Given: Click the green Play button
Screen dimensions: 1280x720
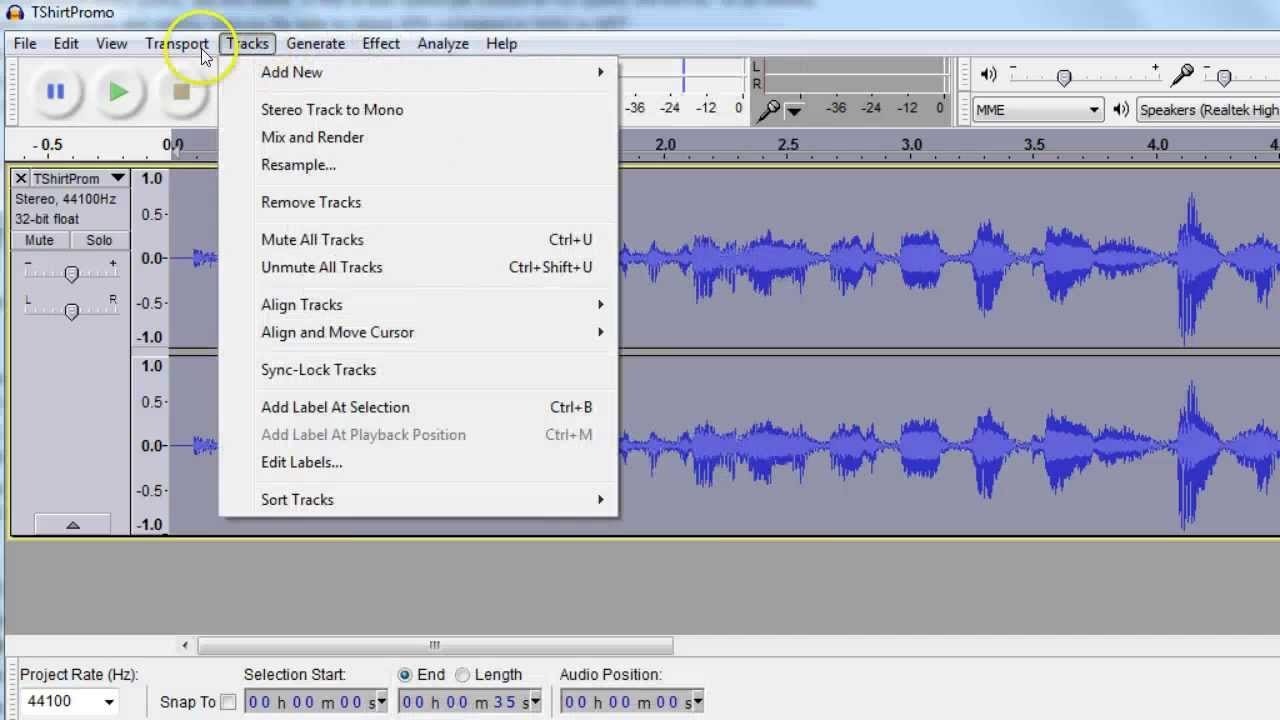Looking at the screenshot, I should coord(118,92).
